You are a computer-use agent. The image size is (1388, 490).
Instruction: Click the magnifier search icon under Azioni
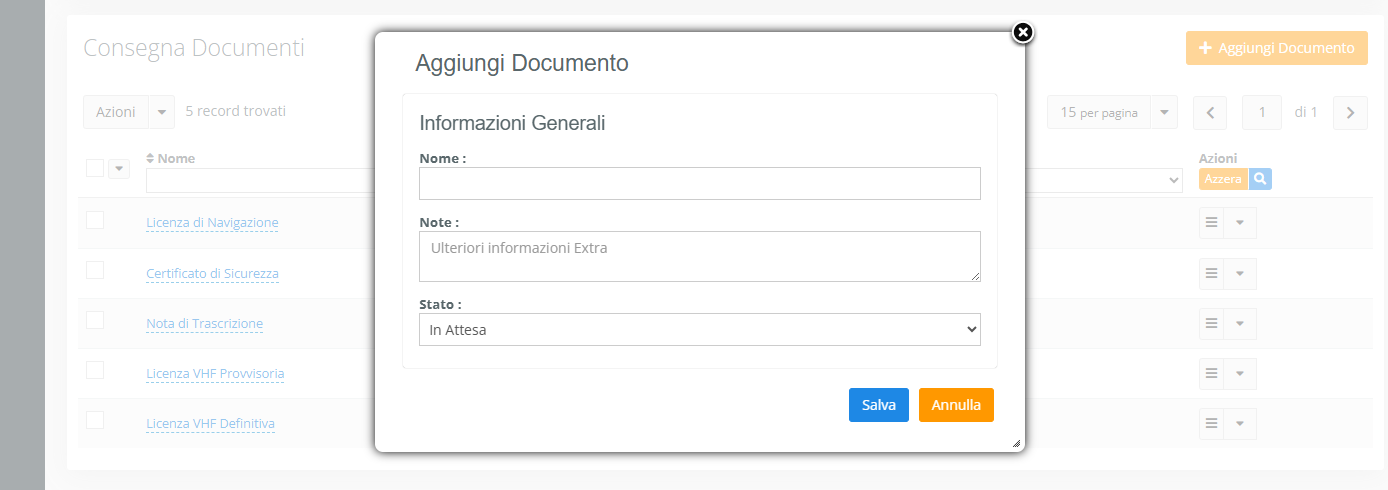pyautogui.click(x=1260, y=179)
